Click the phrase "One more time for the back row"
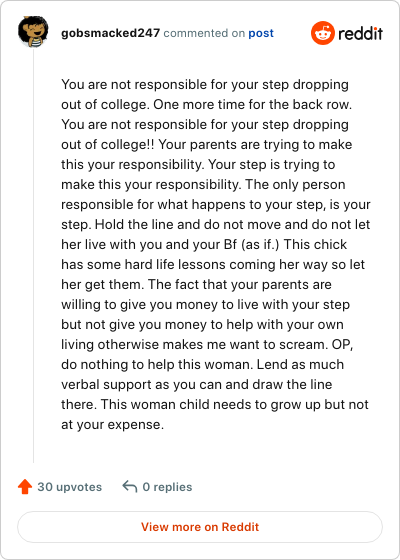Screen dimensions: 400x560 tap(252, 105)
